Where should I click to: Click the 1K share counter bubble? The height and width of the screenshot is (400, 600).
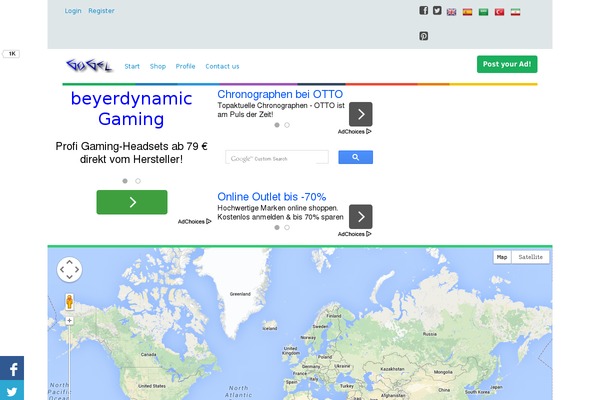[x=11, y=54]
